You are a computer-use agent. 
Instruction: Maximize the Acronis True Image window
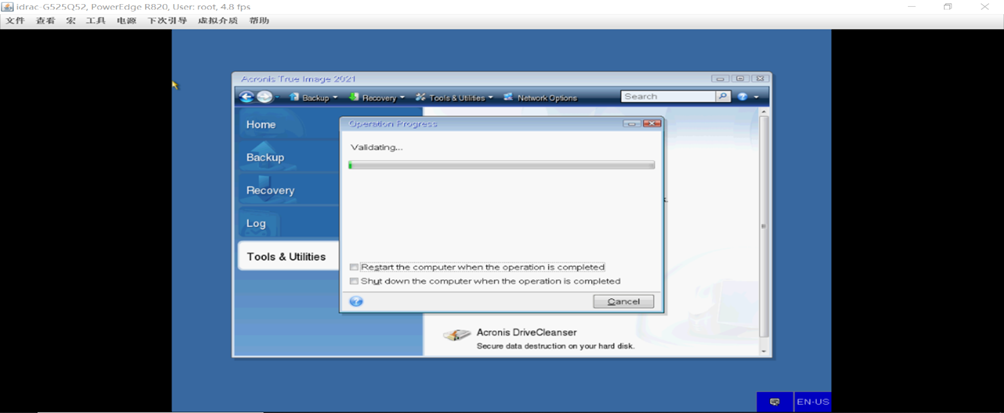(740, 79)
